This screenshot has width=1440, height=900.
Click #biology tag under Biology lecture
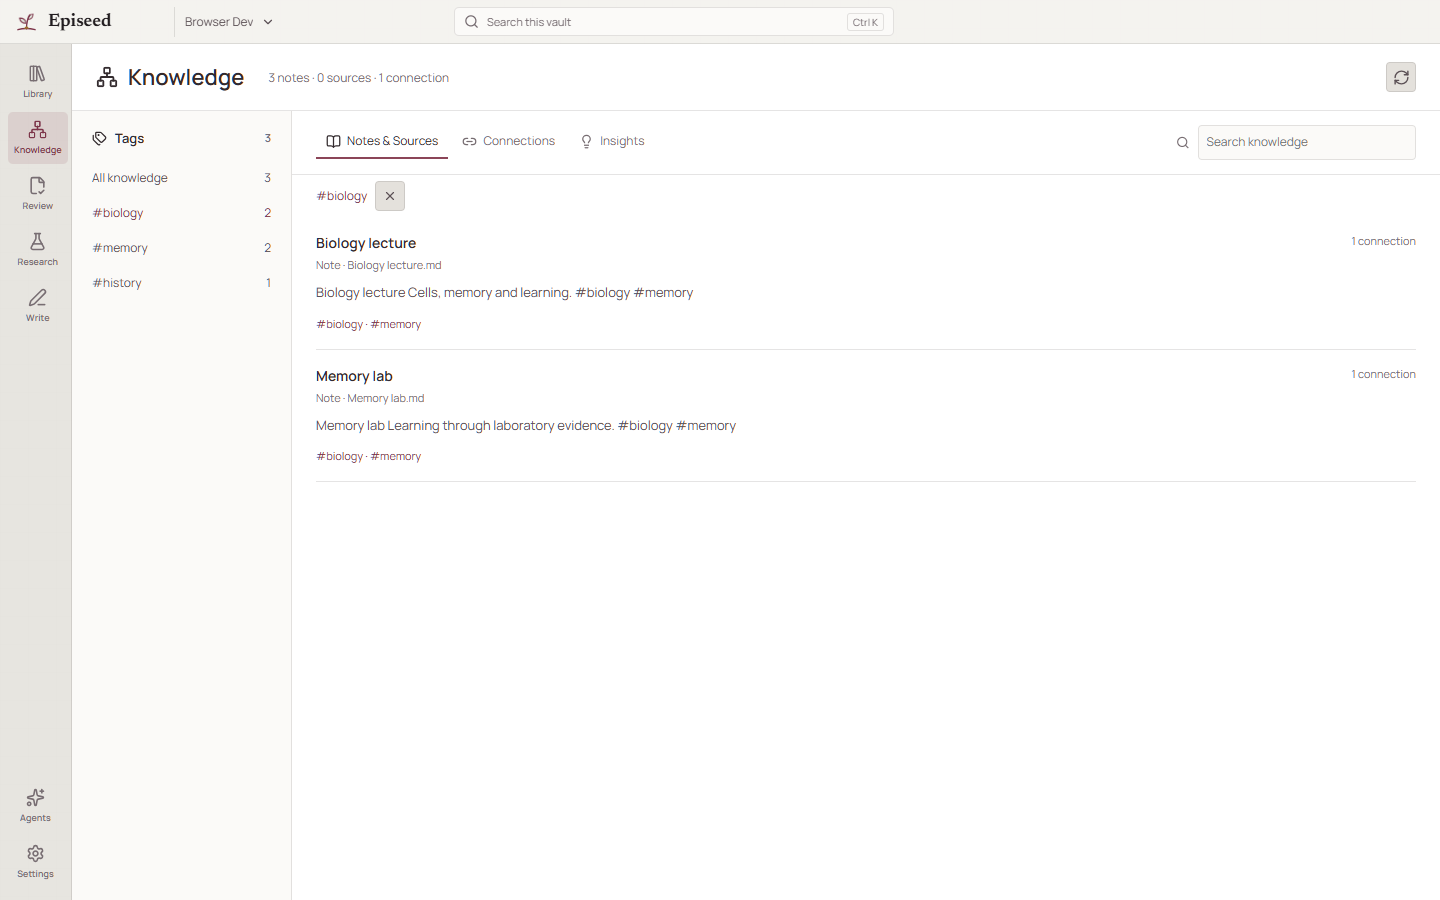coord(340,324)
